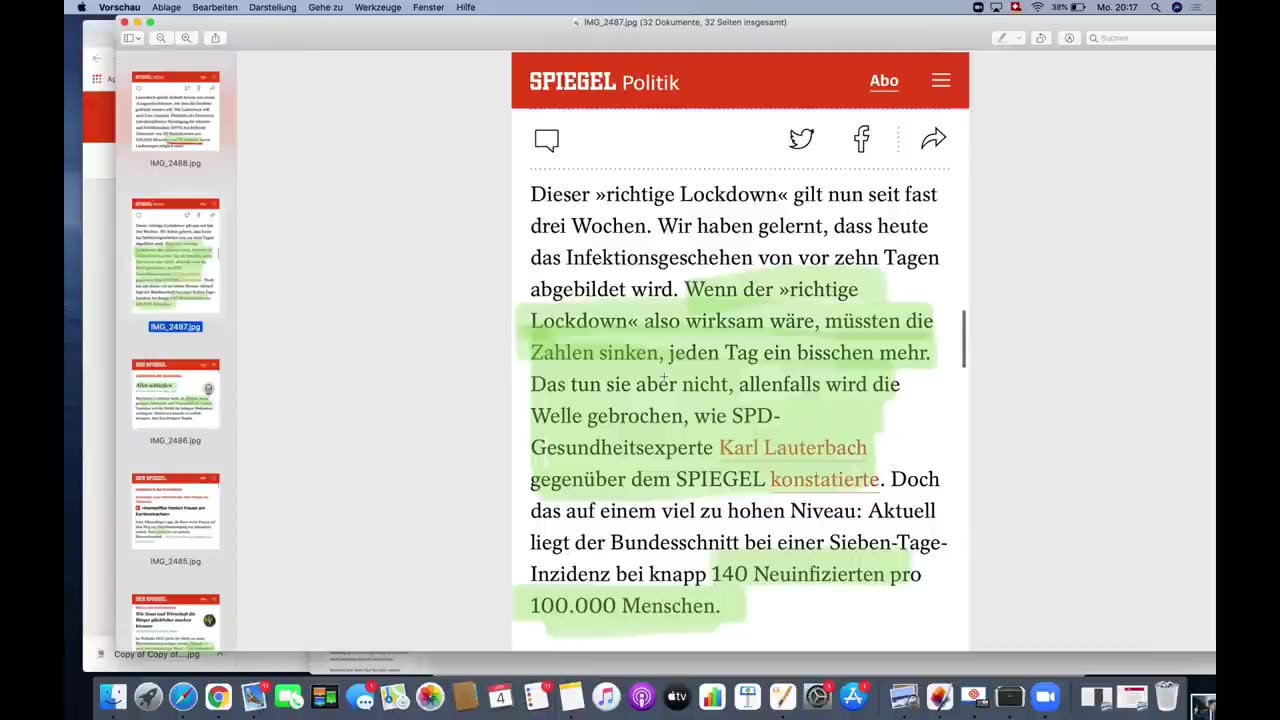This screenshot has width=1280, height=720.
Task: Open Apple TV from the Dock
Action: click(677, 697)
